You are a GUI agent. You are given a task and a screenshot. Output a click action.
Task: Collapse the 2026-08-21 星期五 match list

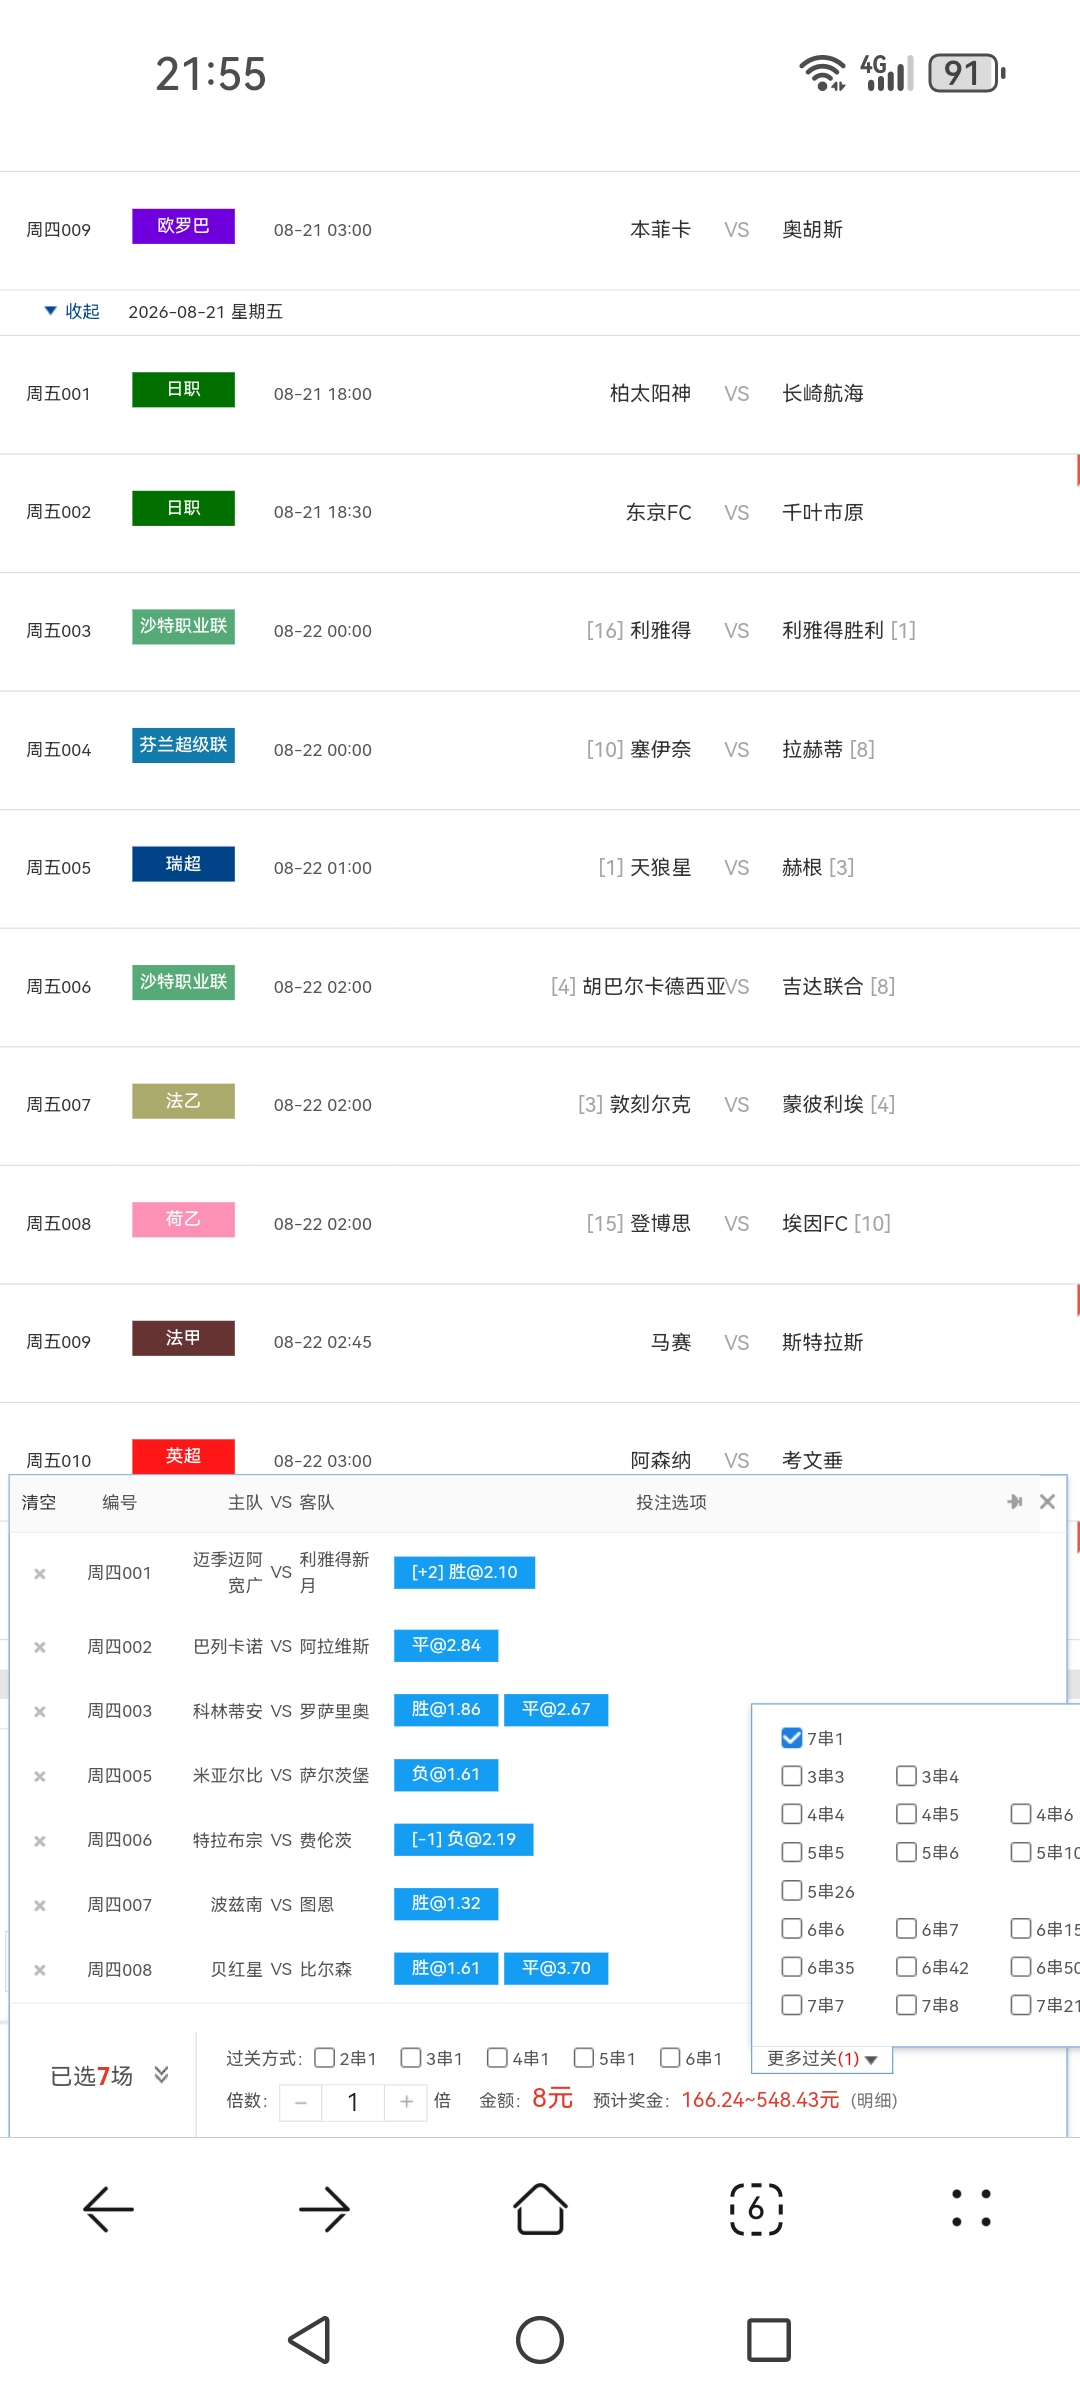click(x=72, y=311)
